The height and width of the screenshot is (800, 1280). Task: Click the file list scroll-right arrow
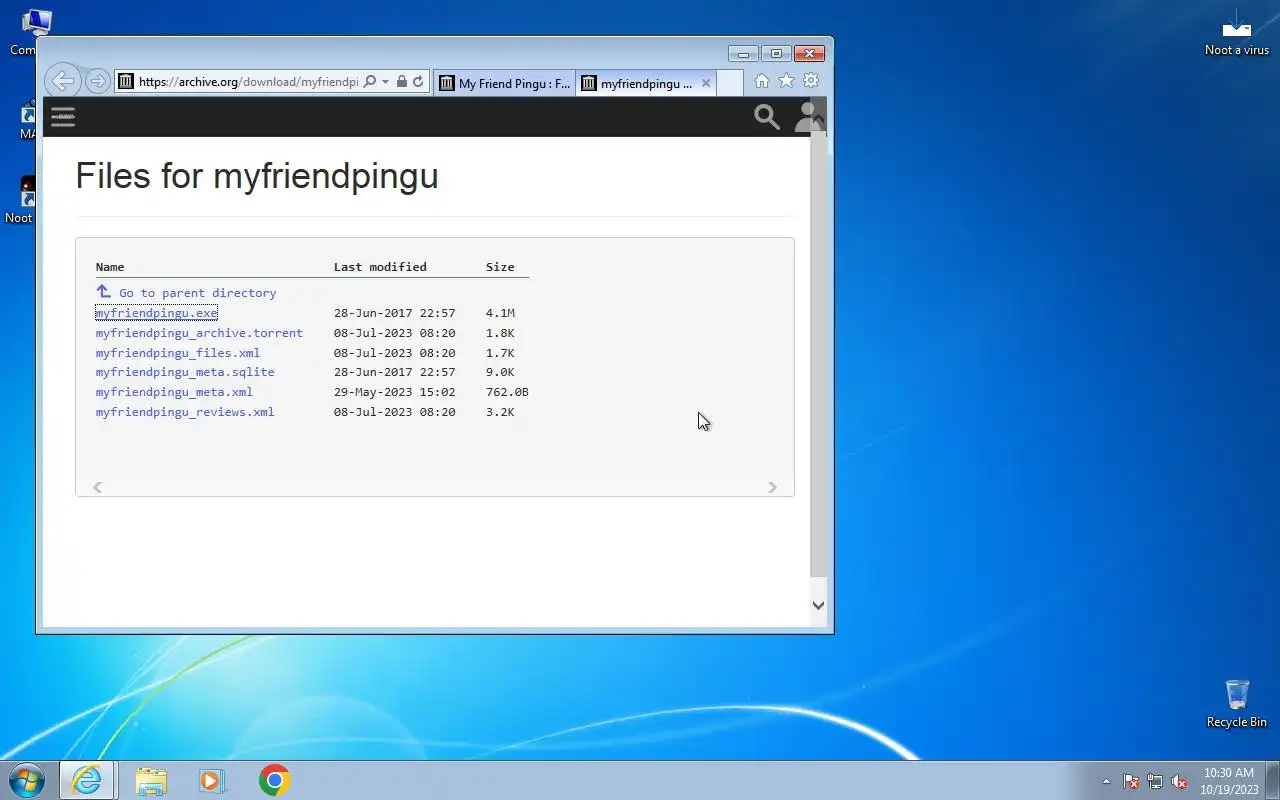click(x=772, y=487)
